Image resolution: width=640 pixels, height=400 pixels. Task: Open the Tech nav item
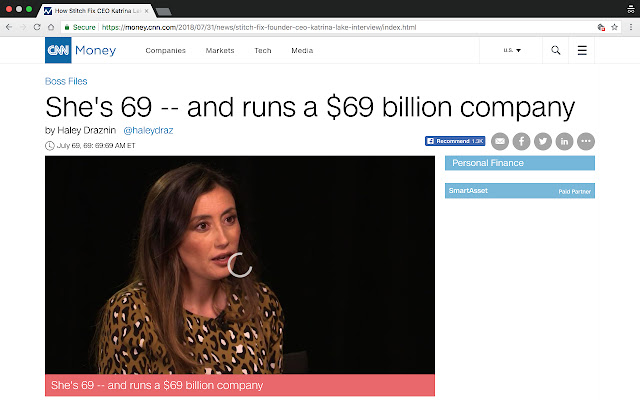point(263,51)
